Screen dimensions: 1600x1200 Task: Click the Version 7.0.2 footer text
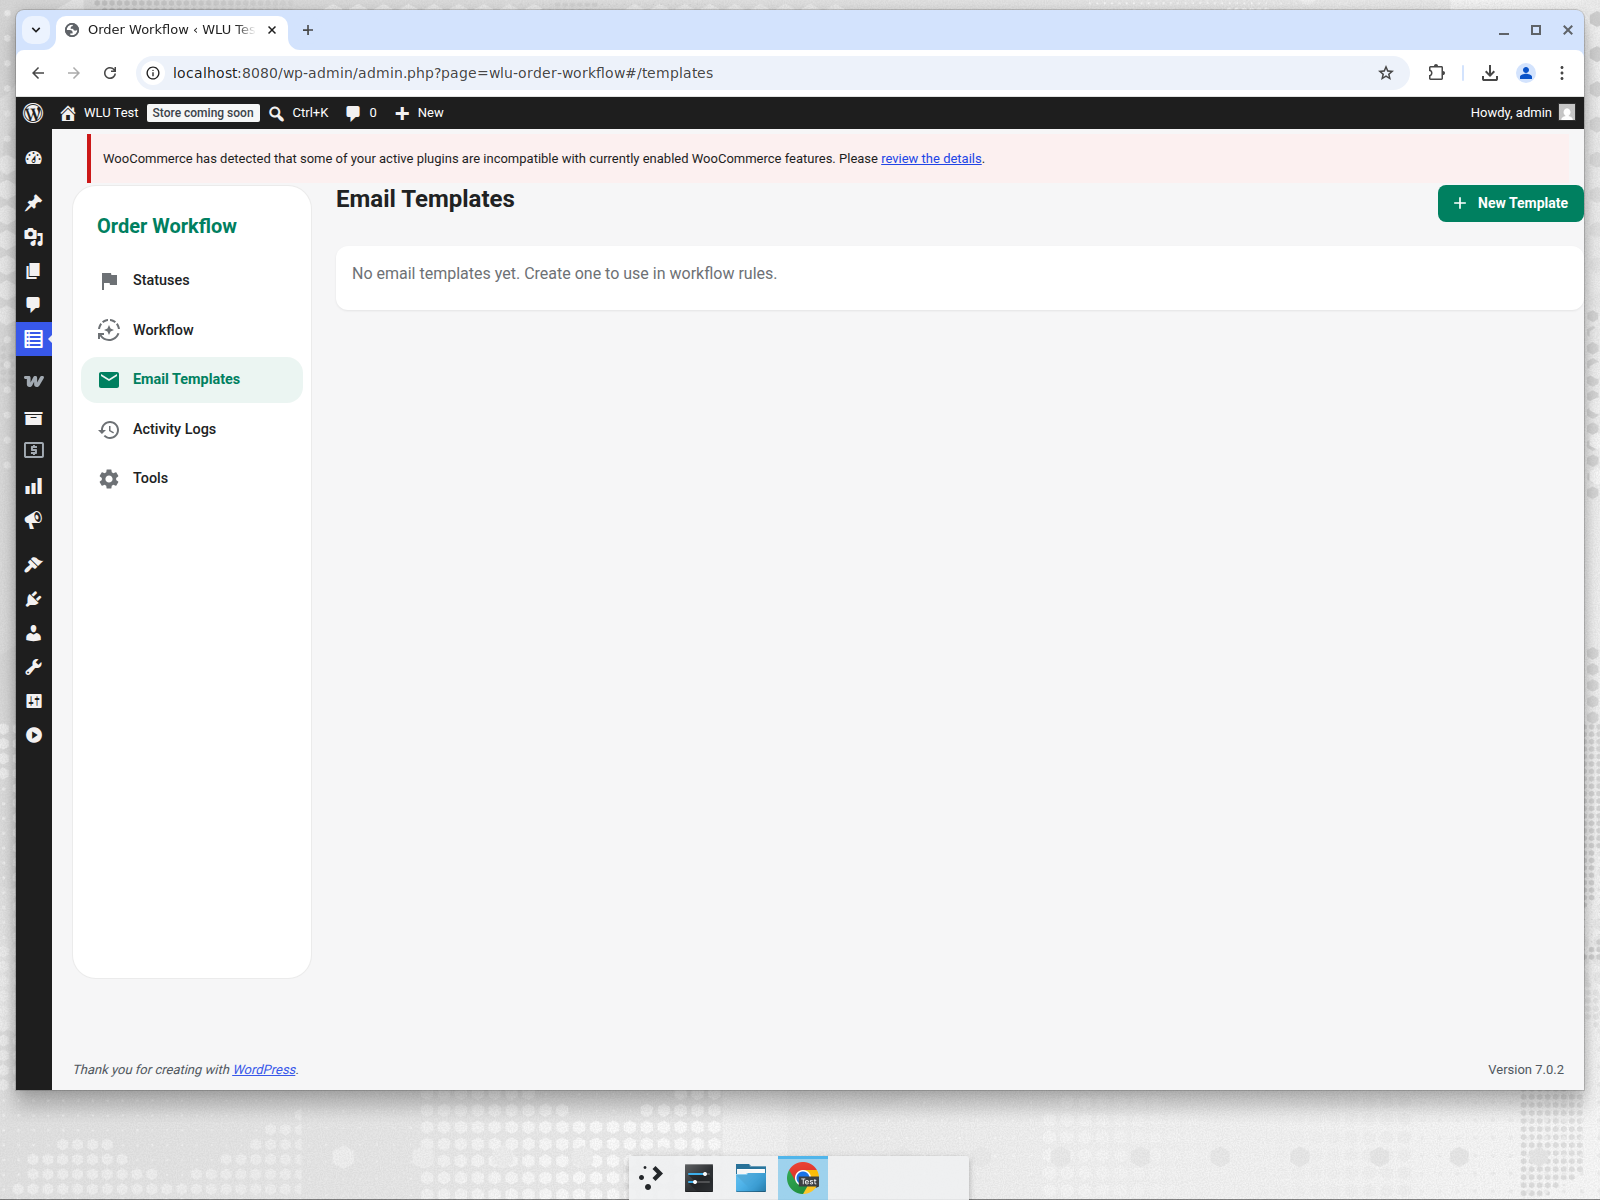pos(1526,1070)
